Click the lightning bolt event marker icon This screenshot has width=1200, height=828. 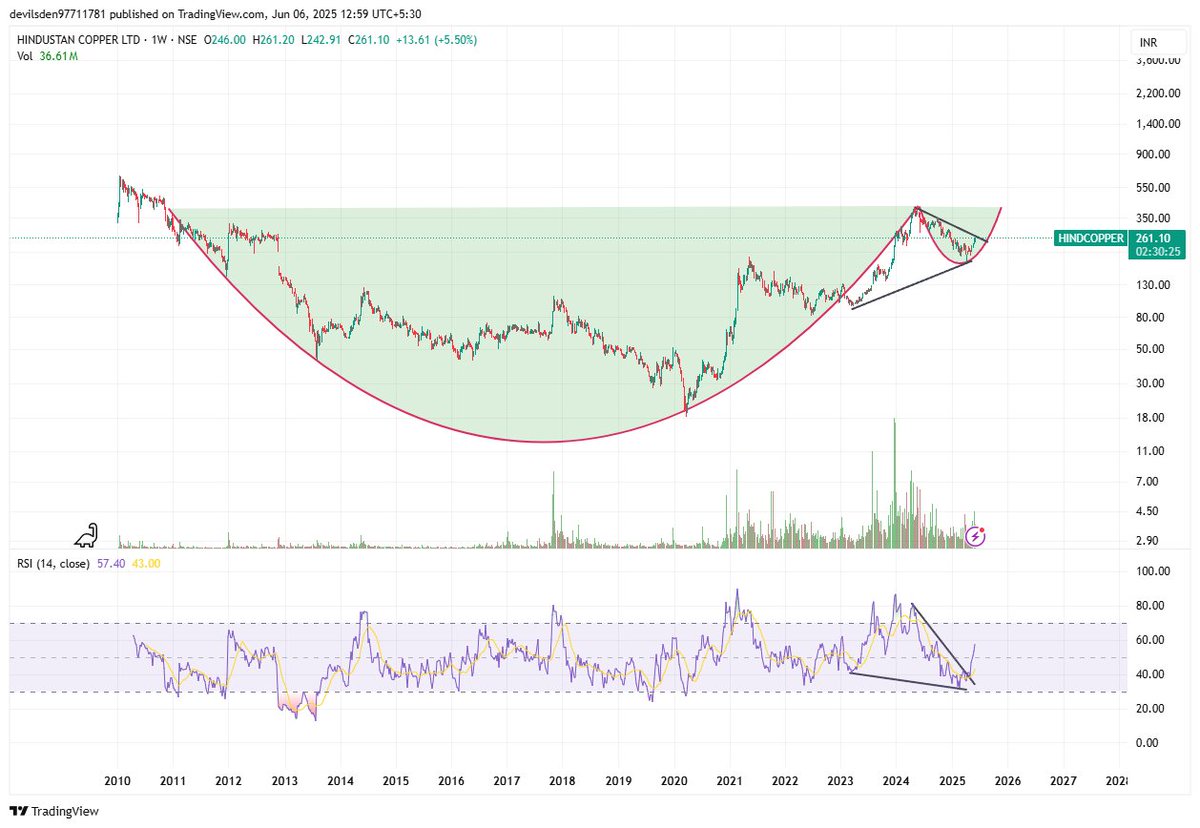(977, 536)
